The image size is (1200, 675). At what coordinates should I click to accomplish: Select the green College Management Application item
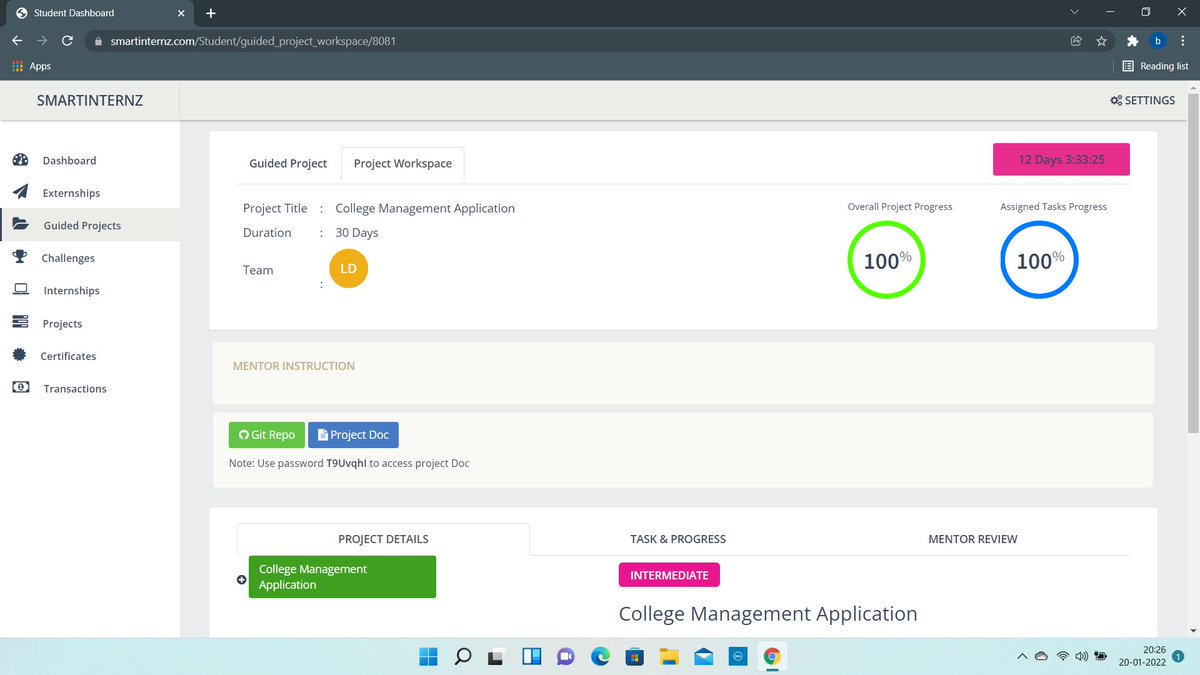click(342, 577)
